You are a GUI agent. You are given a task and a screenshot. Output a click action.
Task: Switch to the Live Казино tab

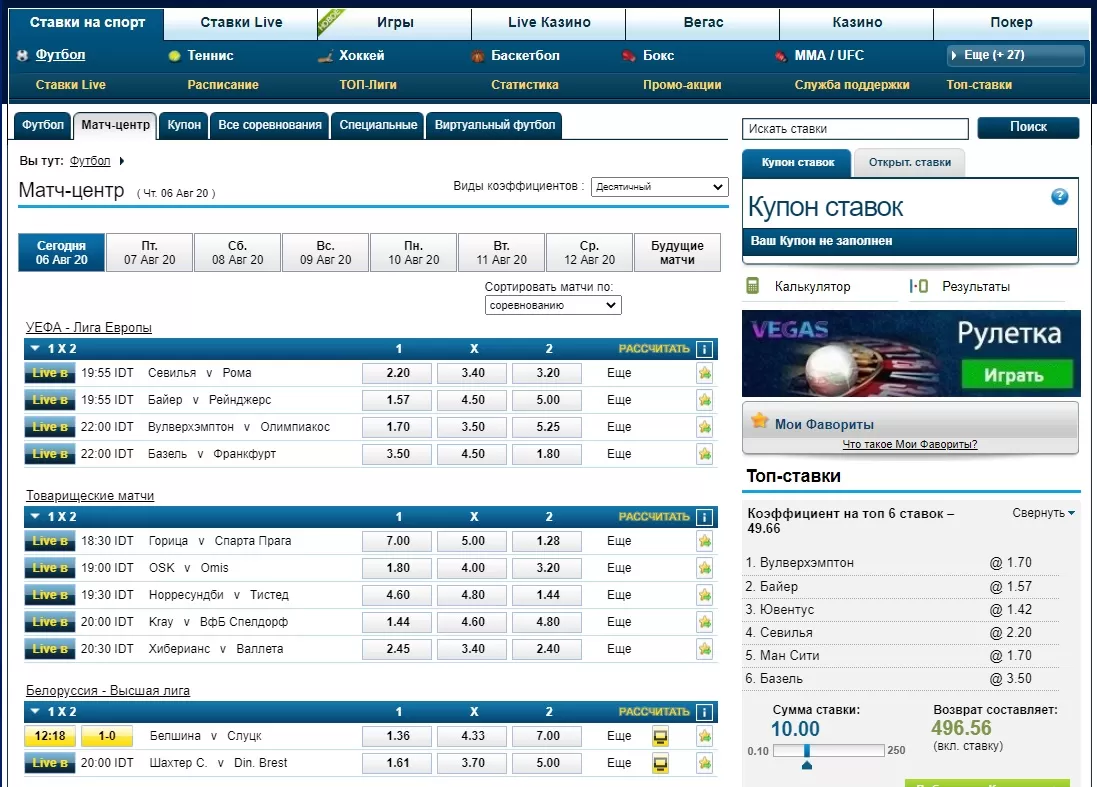(x=549, y=22)
